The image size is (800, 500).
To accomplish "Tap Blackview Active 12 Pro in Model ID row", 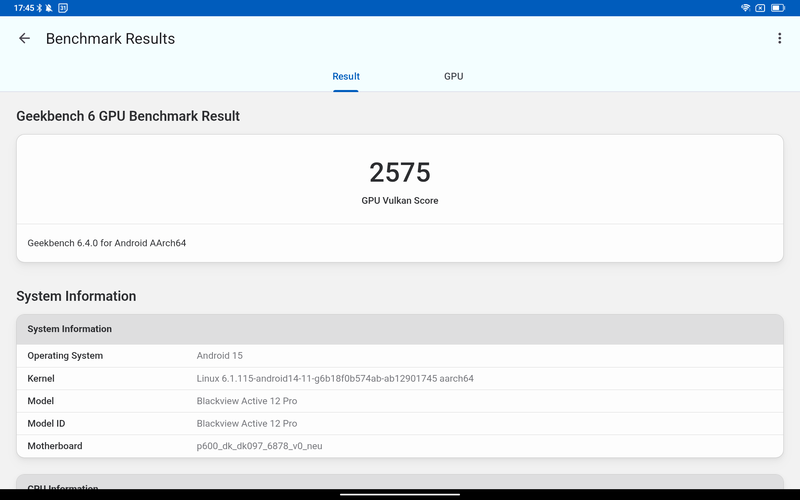I will pos(247,423).
